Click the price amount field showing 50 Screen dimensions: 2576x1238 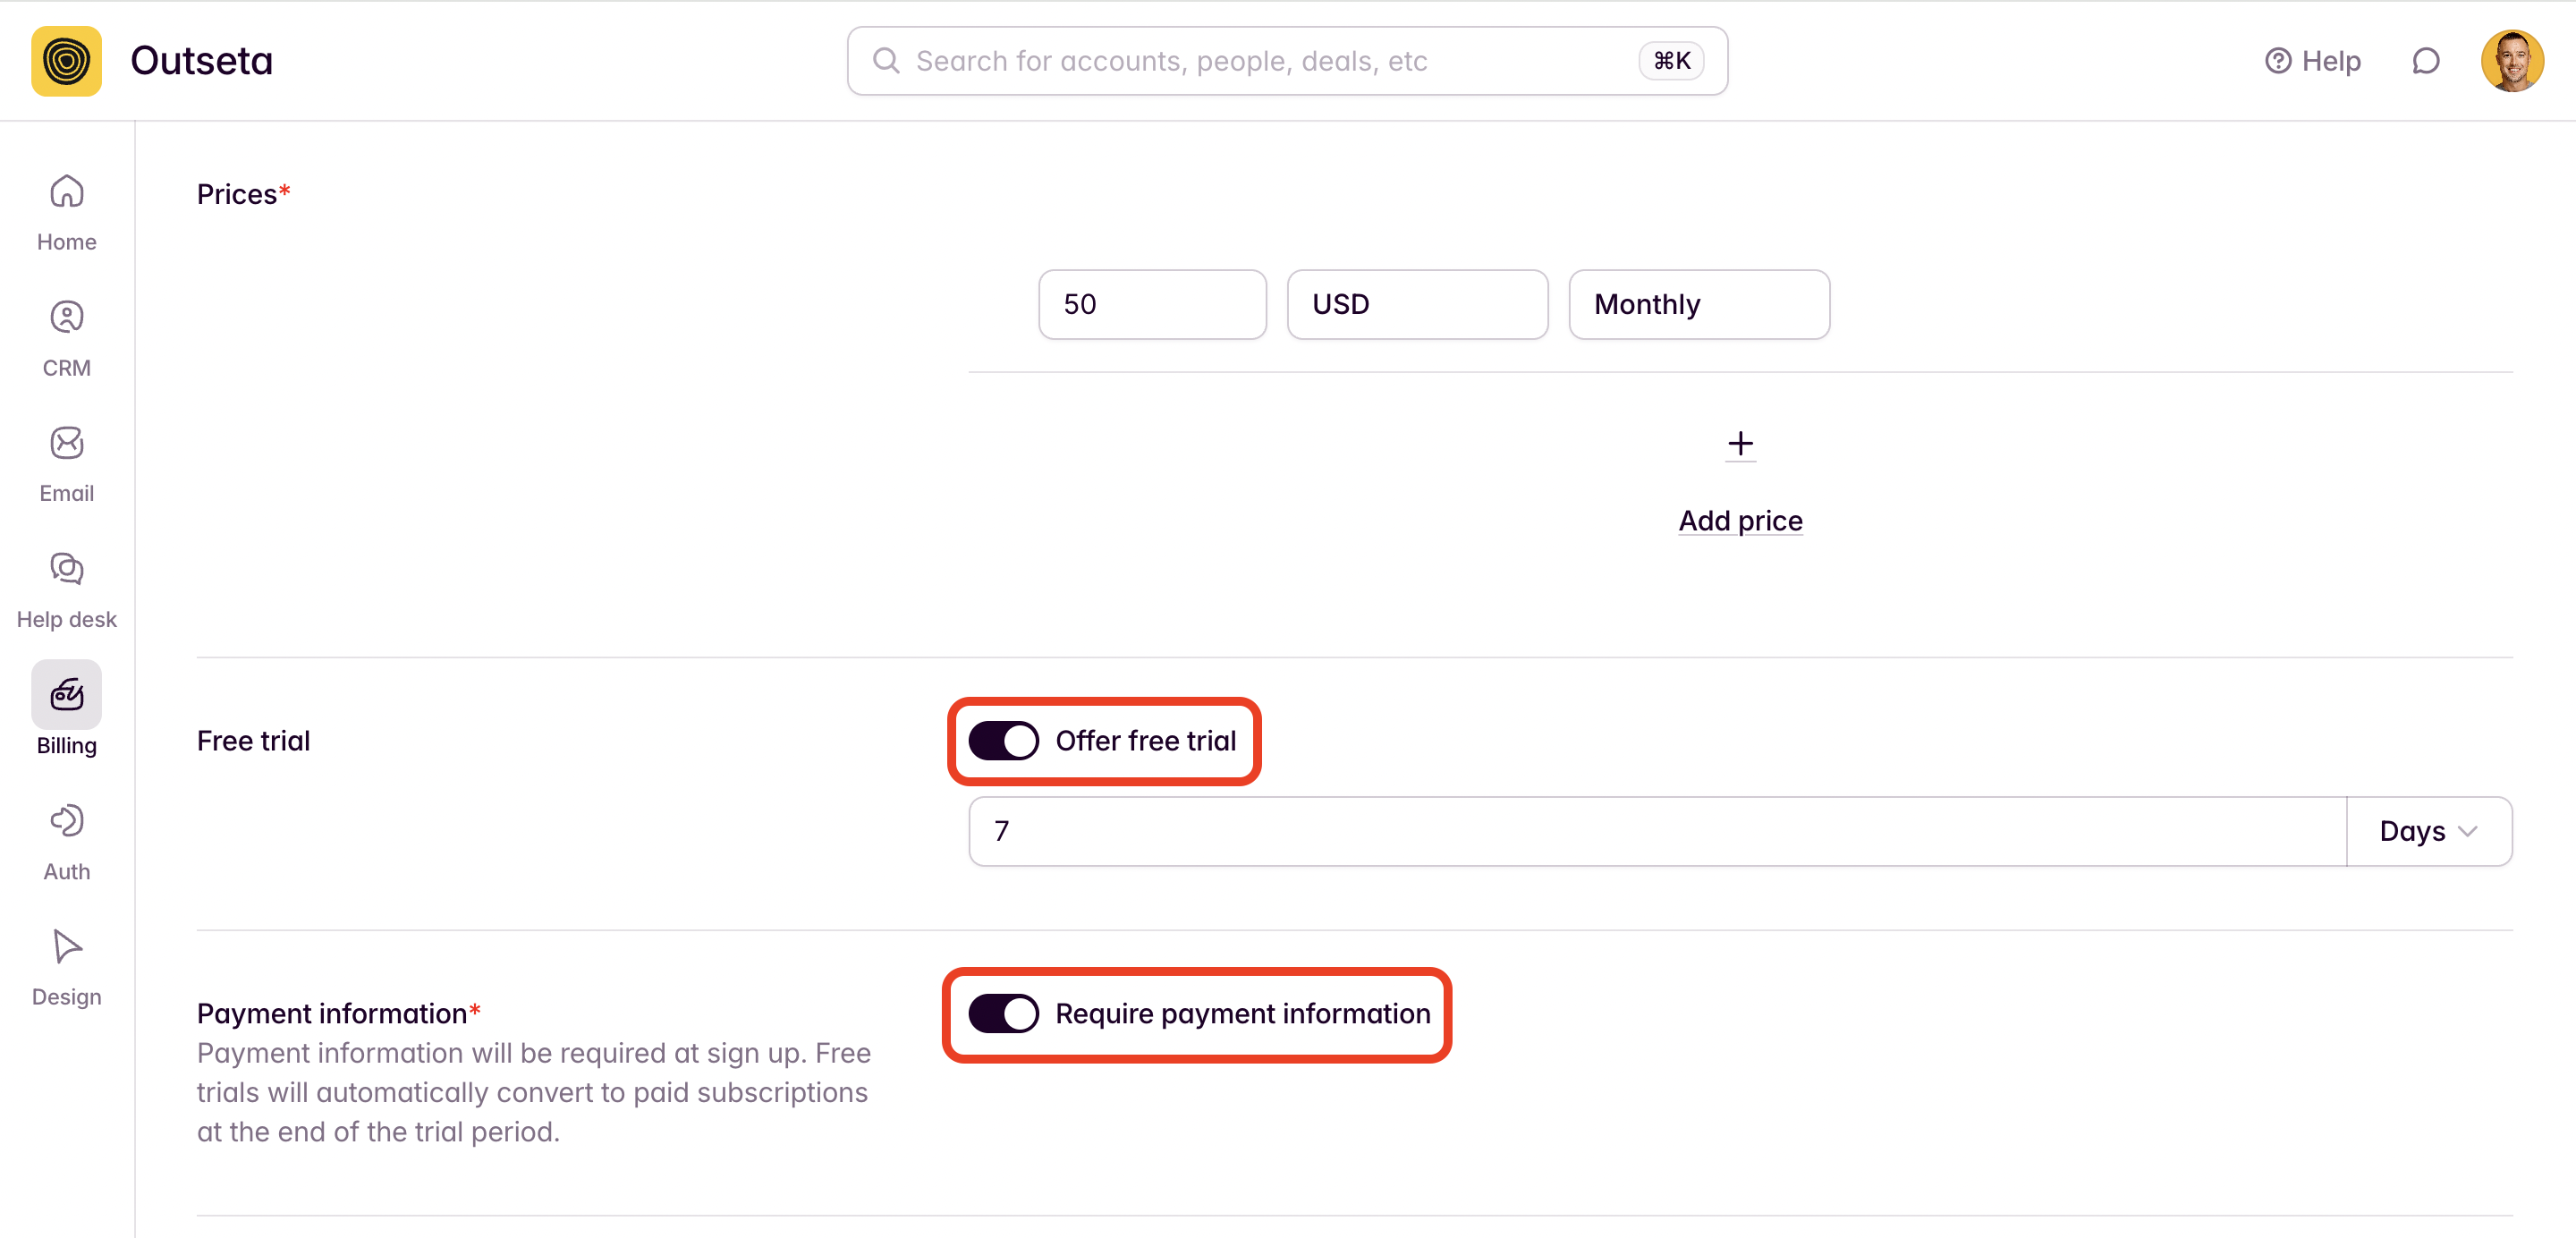(1152, 304)
